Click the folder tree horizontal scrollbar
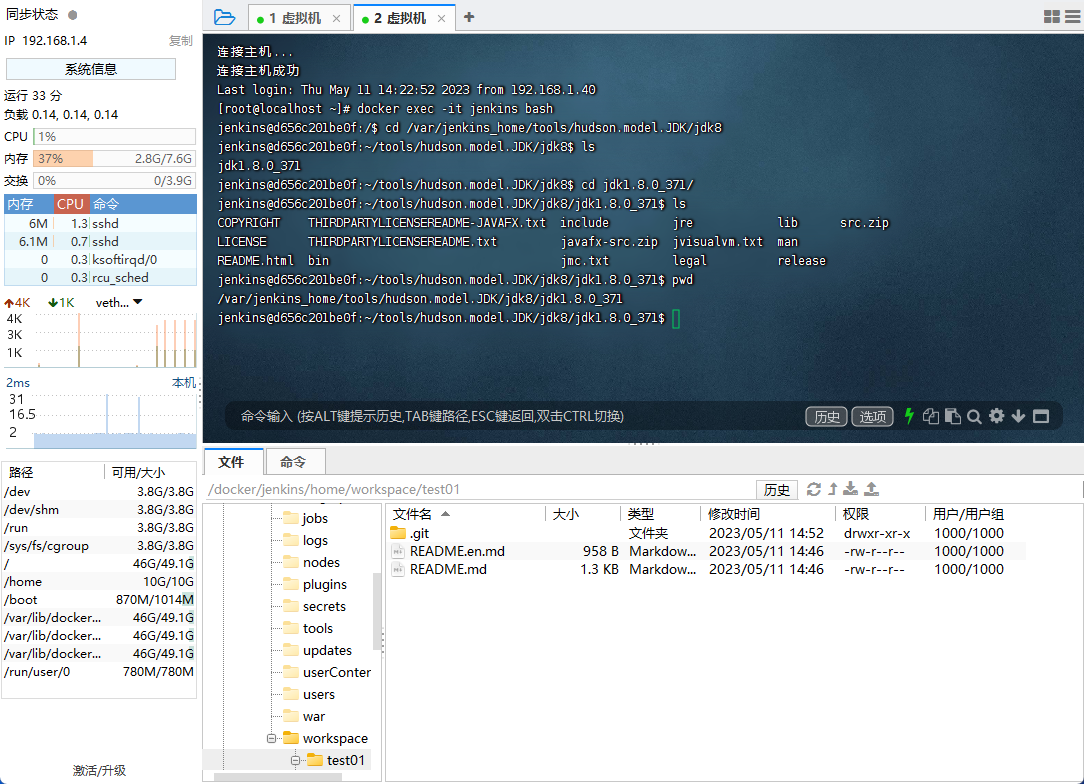Screen dimensions: 1084x784 (278, 777)
